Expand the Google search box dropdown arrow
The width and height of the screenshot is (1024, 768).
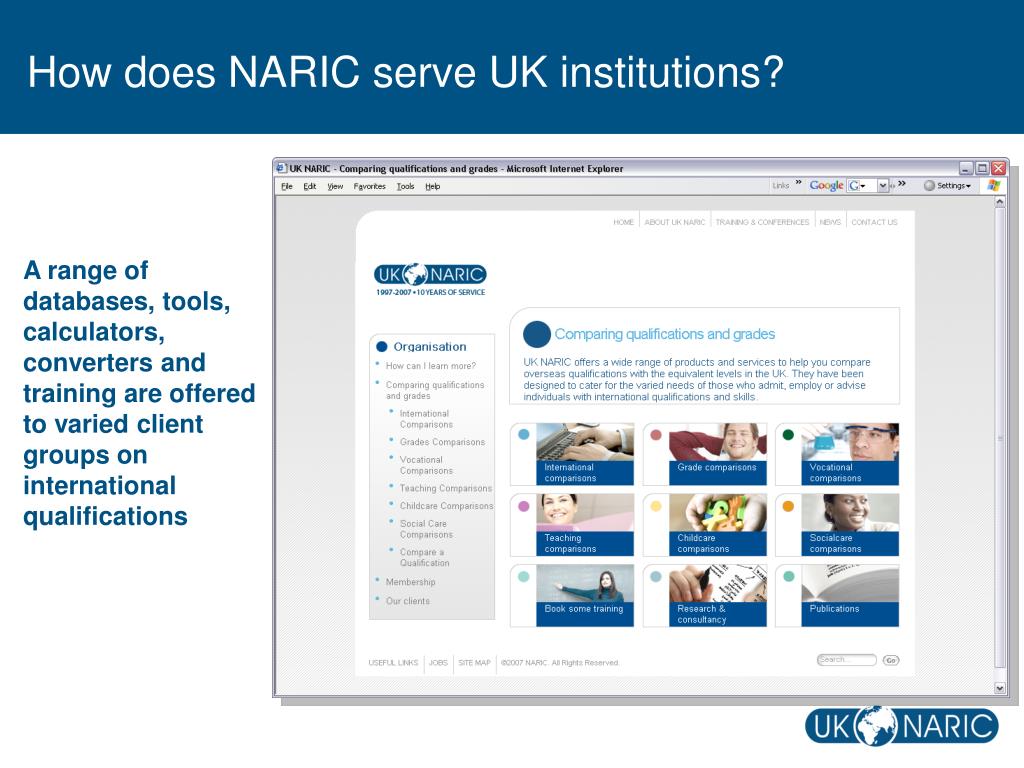click(x=883, y=185)
